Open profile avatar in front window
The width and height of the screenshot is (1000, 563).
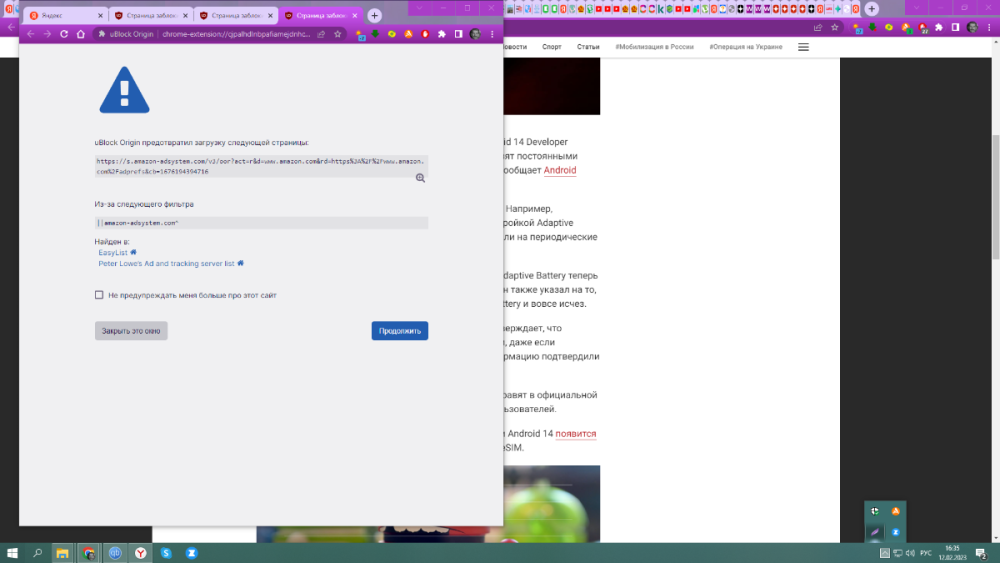point(475,34)
